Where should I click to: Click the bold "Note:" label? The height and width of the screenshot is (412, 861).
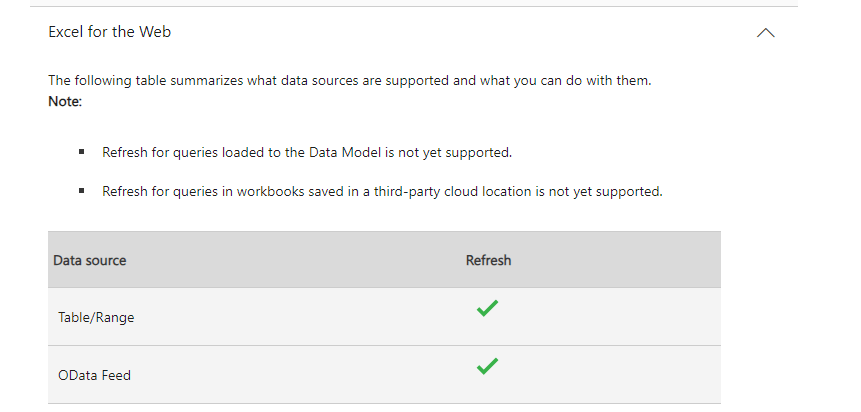point(65,101)
